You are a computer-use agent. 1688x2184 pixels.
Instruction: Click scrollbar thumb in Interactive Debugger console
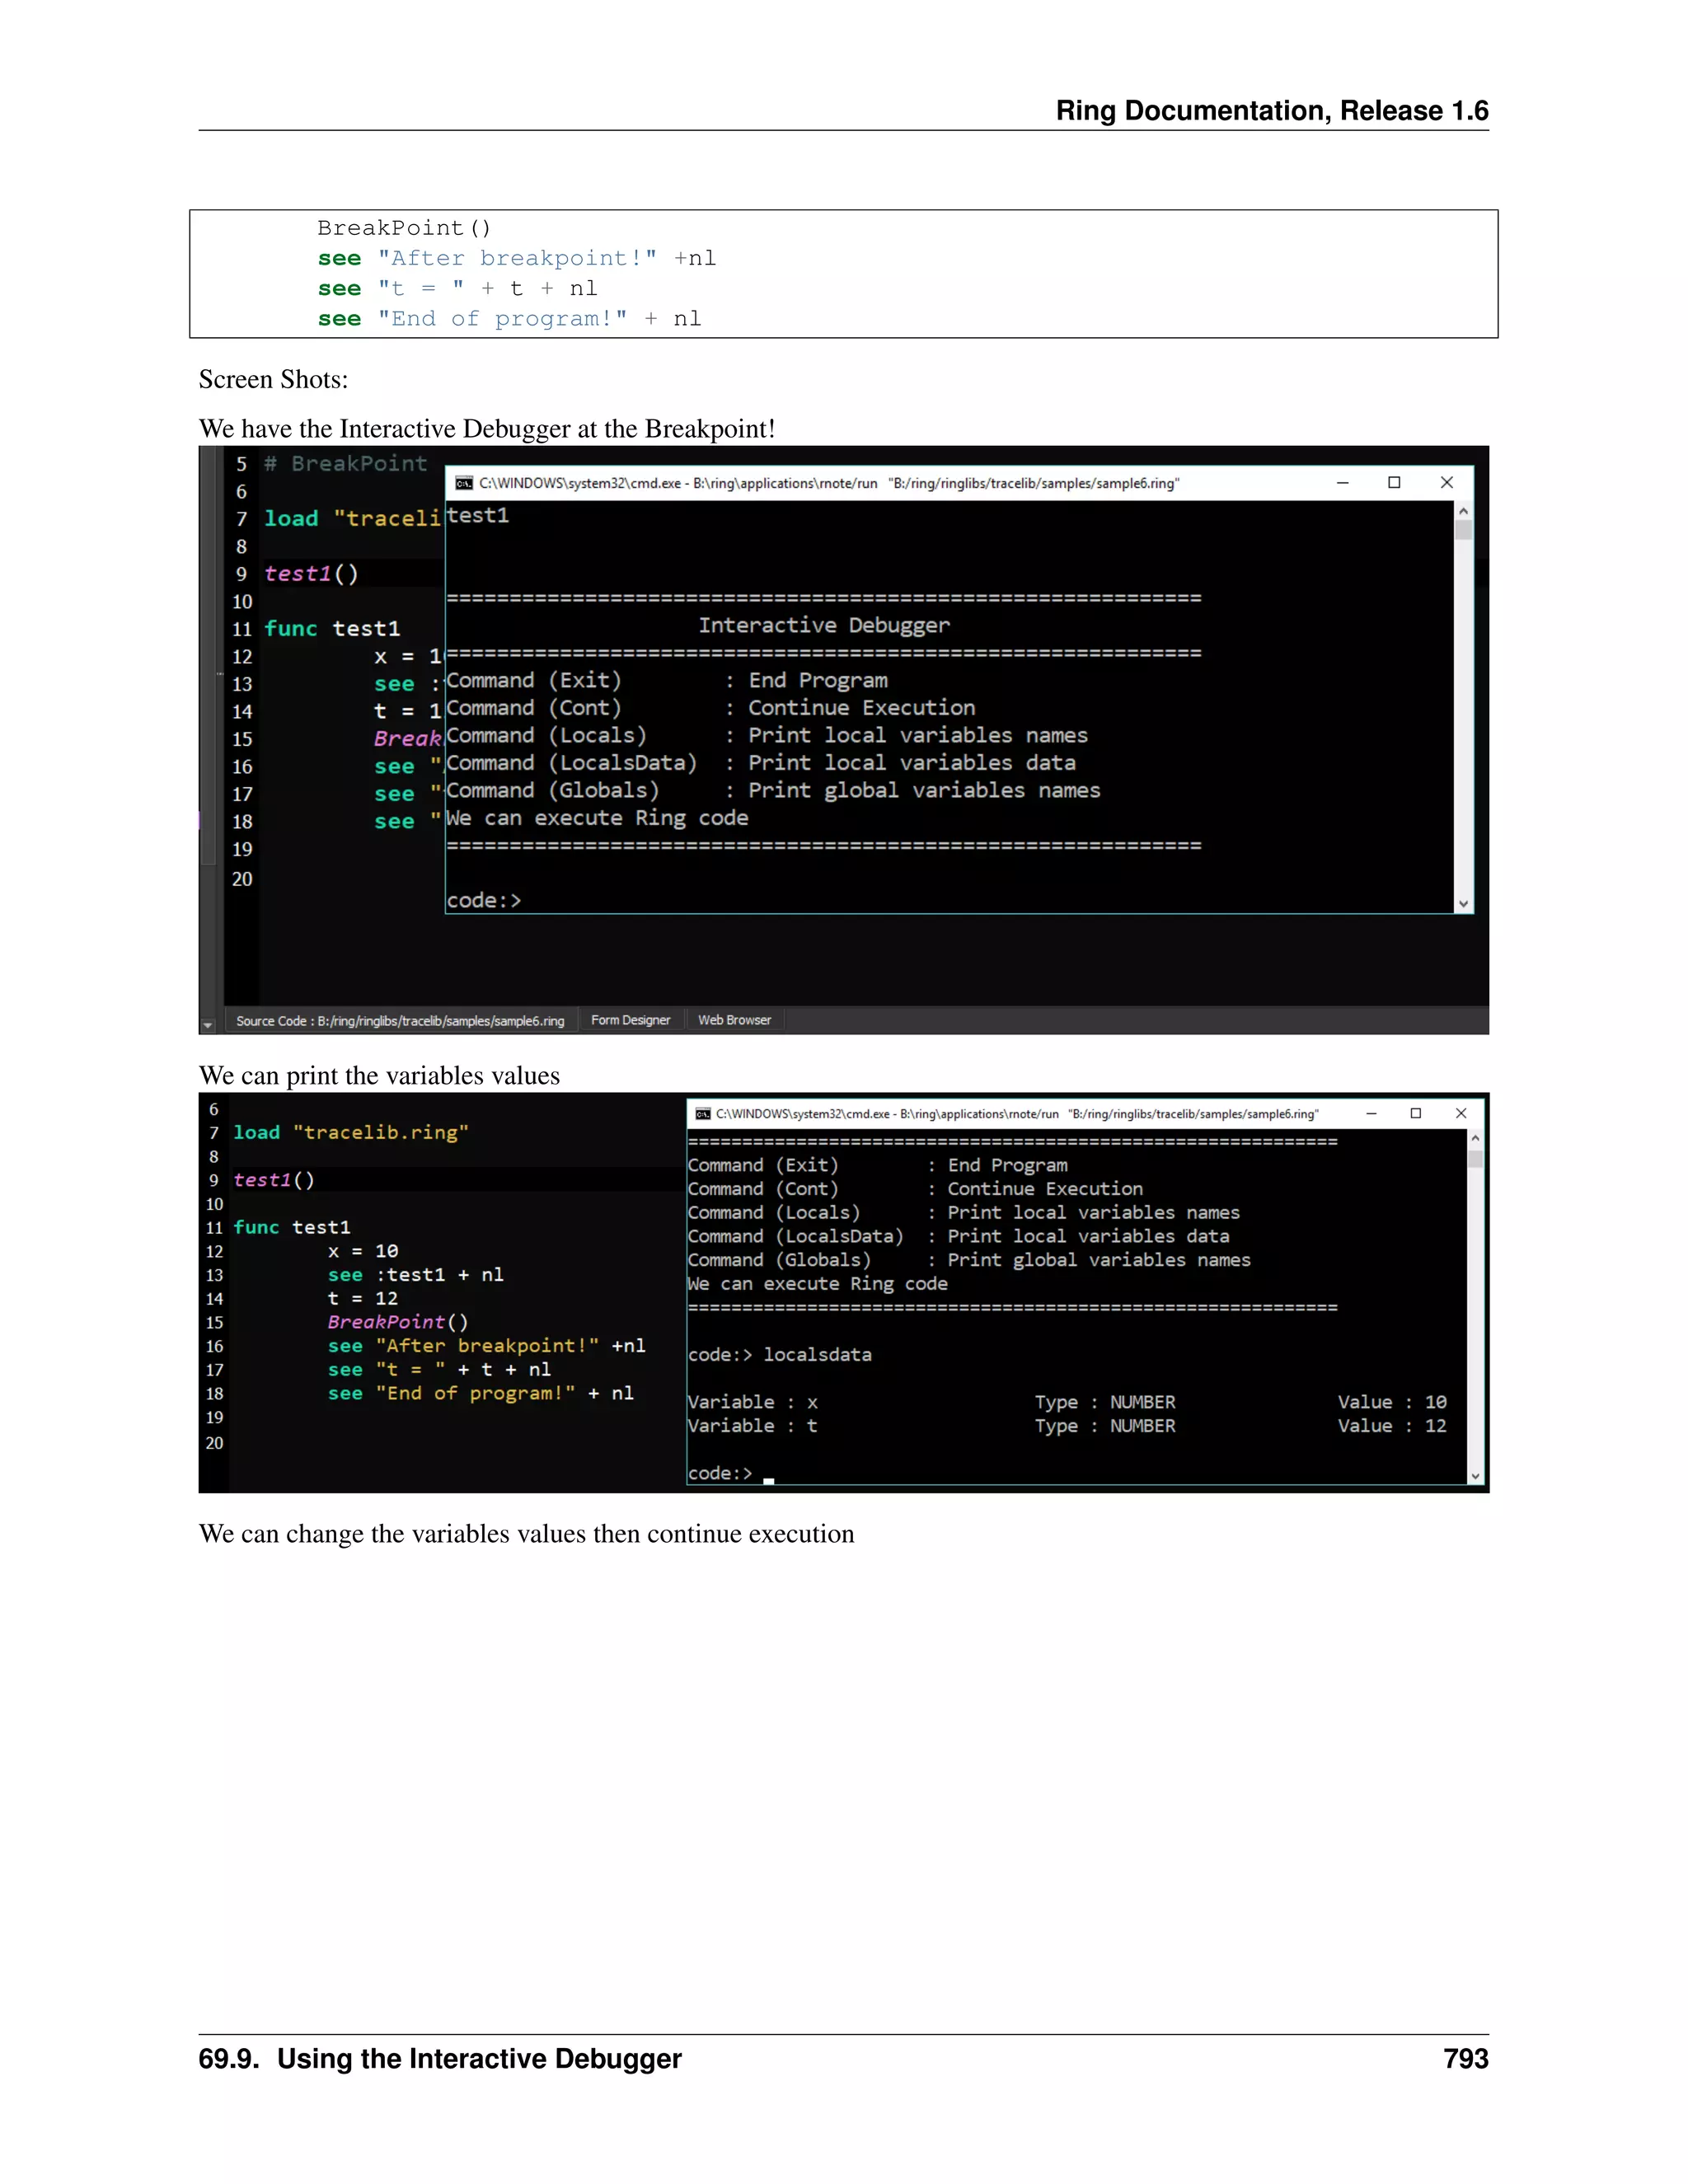pyautogui.click(x=1463, y=530)
